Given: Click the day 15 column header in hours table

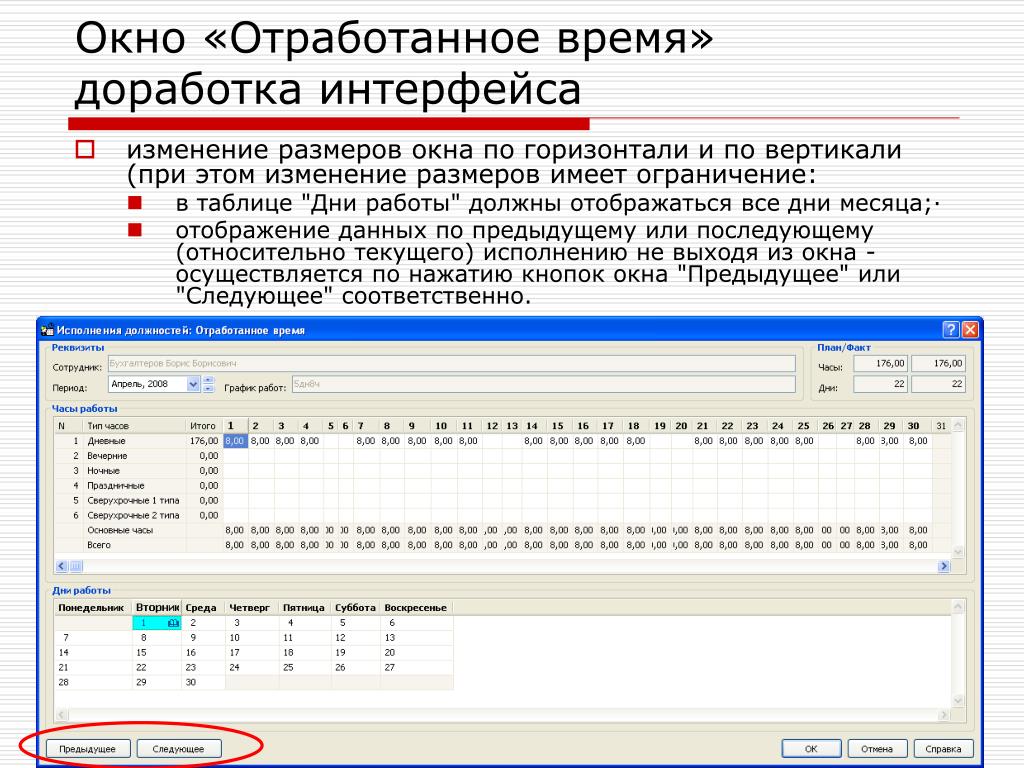Looking at the screenshot, I should [x=558, y=426].
